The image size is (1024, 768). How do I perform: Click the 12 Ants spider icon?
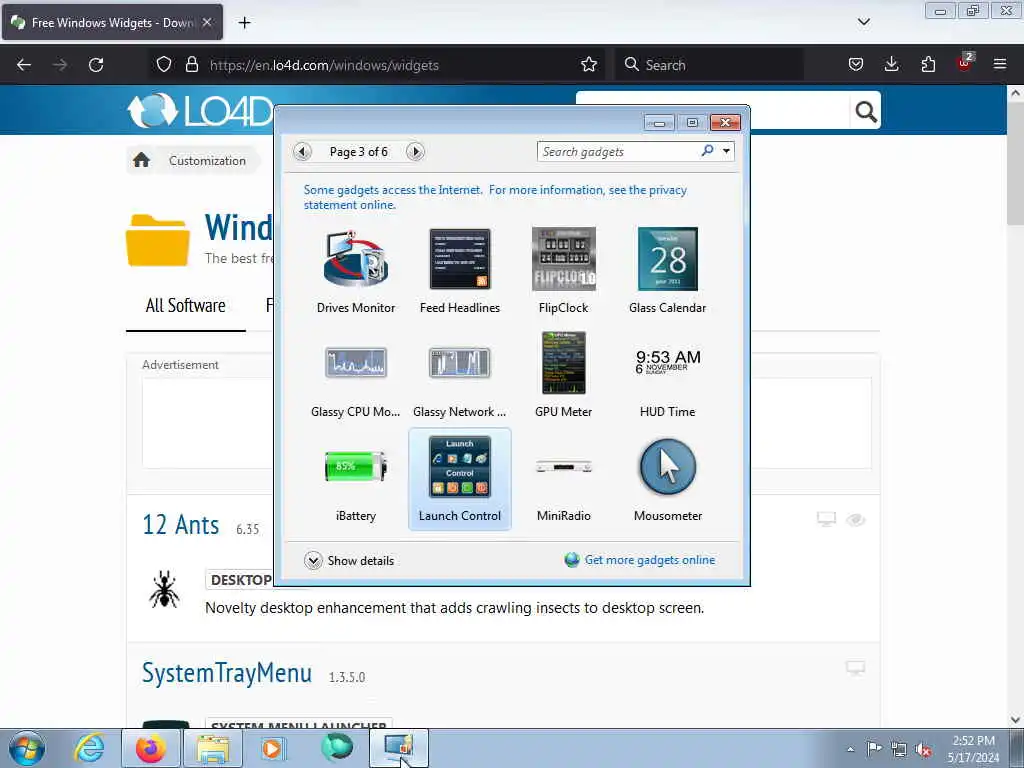(x=164, y=588)
